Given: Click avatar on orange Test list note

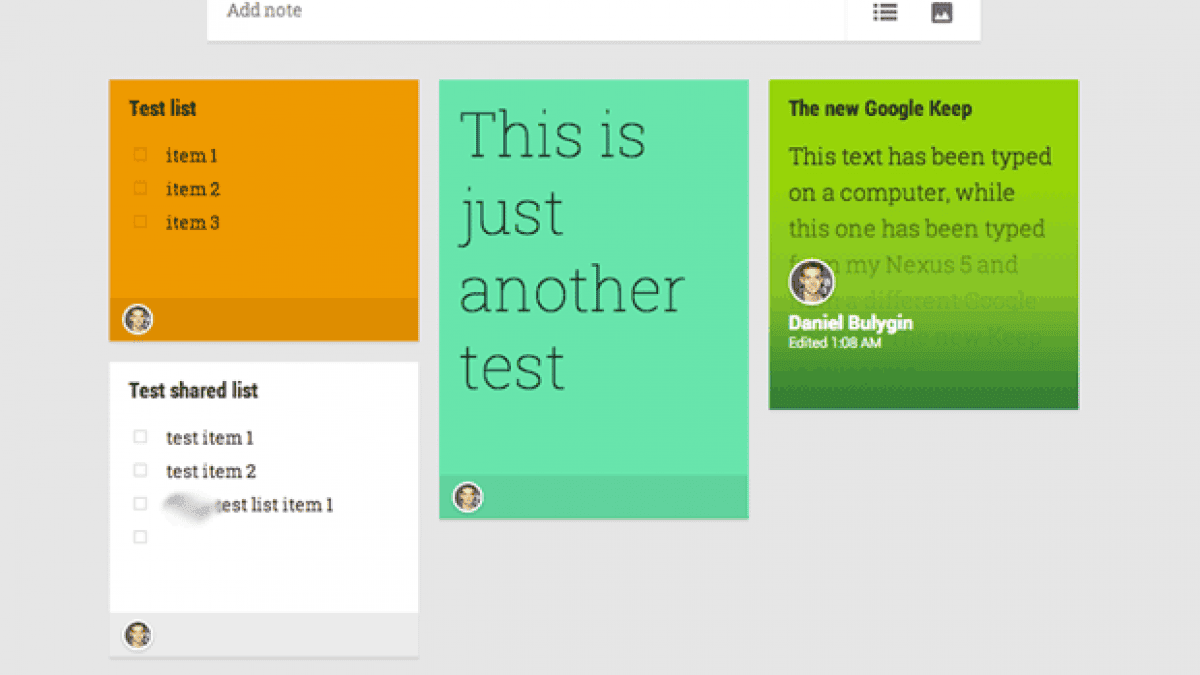Looking at the screenshot, I should click(138, 320).
